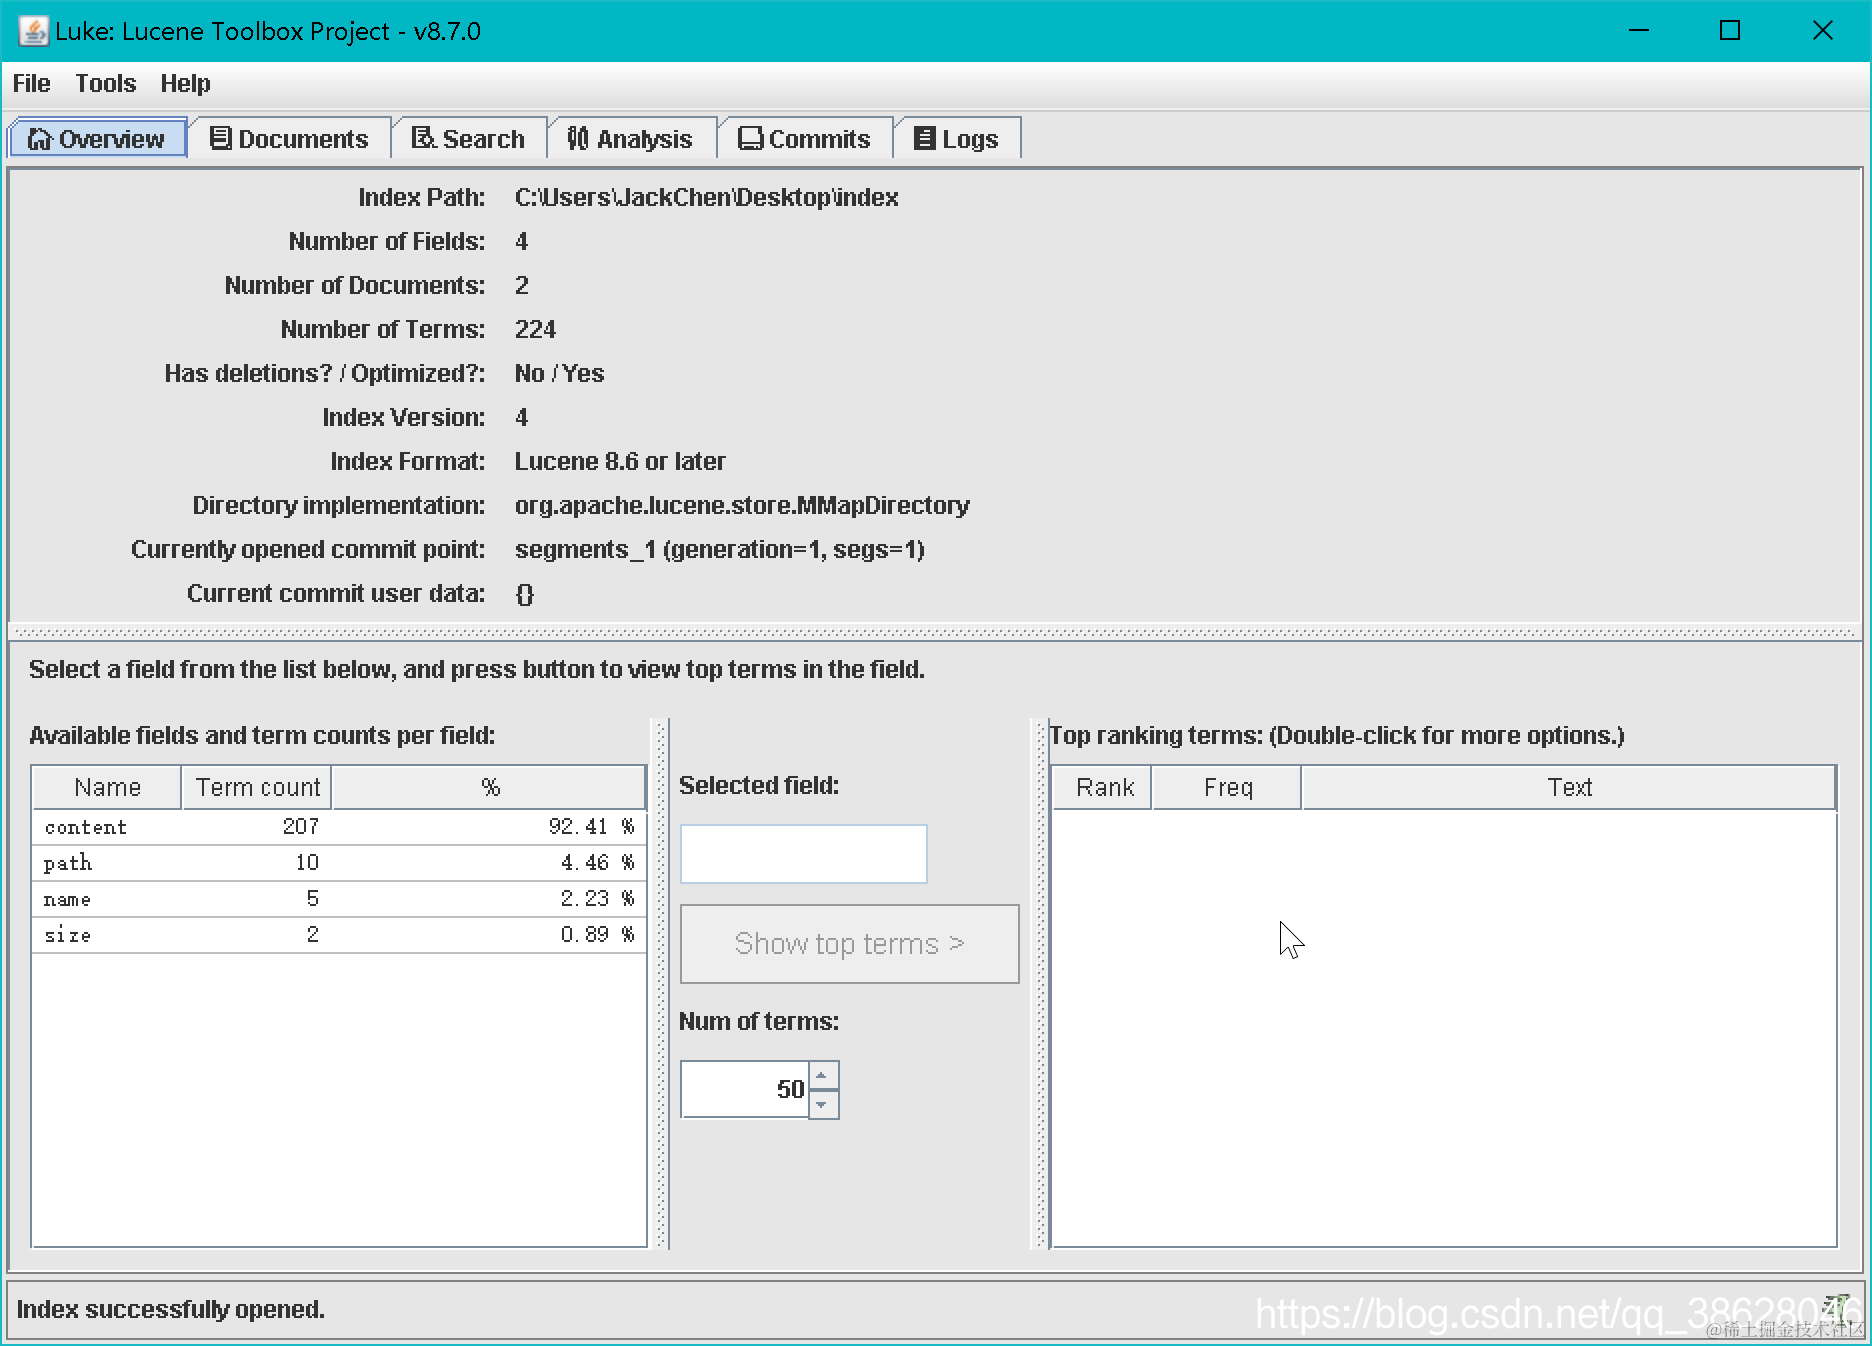Select the size field row

pyautogui.click(x=339, y=935)
